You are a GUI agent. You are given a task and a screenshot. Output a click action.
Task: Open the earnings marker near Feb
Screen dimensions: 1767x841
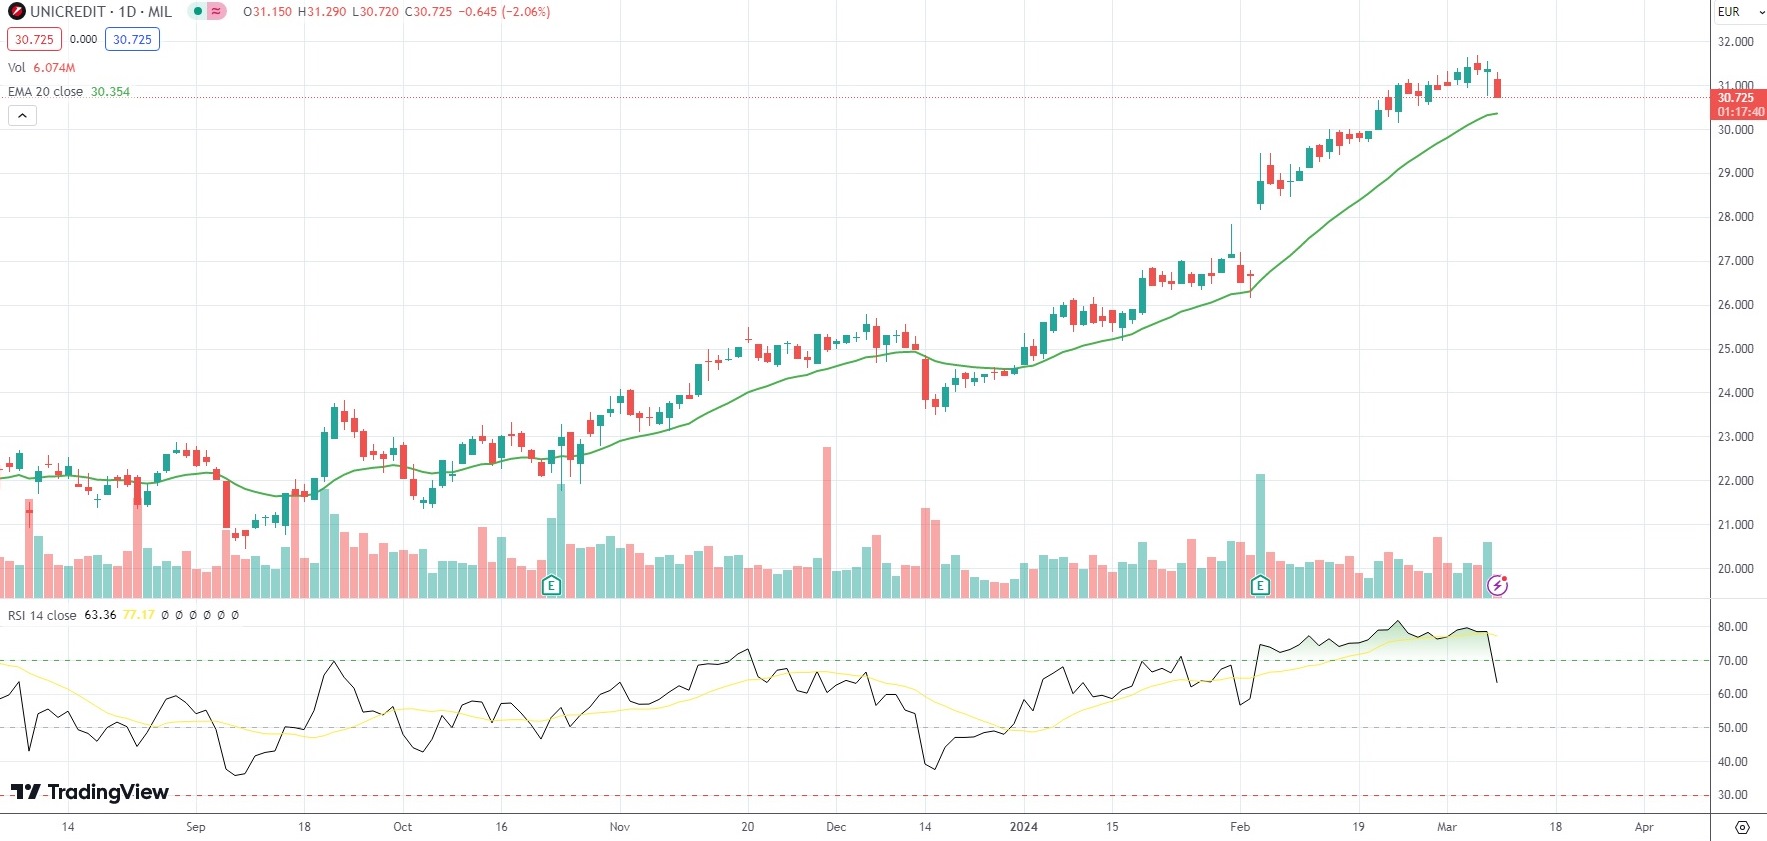pos(1260,586)
